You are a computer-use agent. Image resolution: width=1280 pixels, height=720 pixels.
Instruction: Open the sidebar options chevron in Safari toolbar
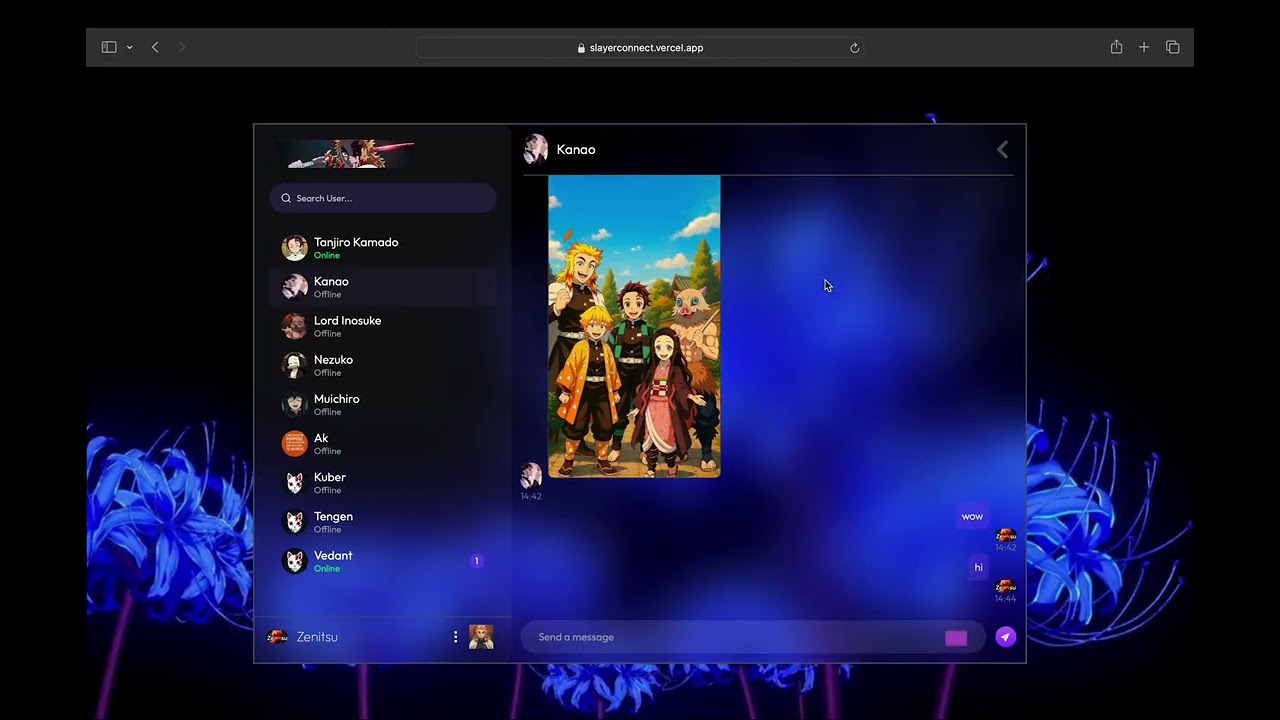(x=129, y=47)
